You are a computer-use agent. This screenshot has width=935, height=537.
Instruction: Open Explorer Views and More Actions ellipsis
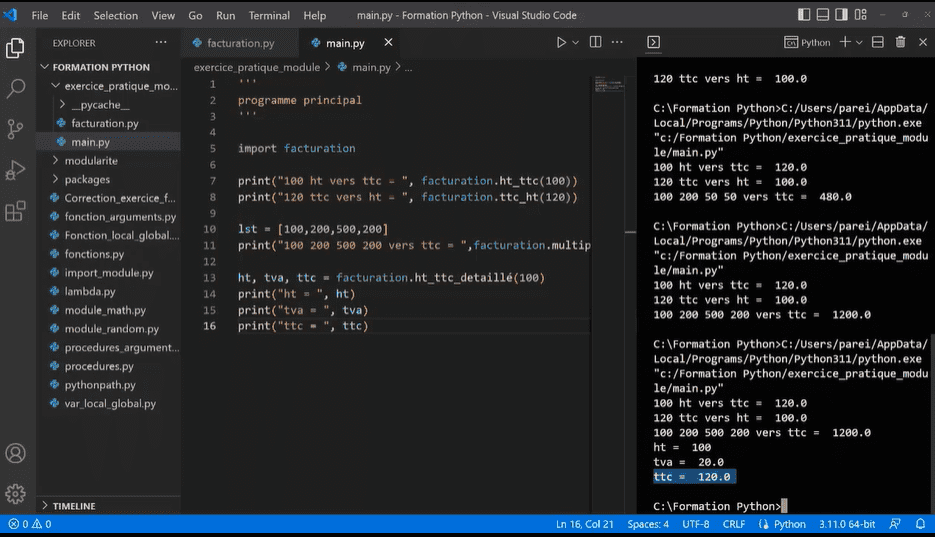[161, 42]
